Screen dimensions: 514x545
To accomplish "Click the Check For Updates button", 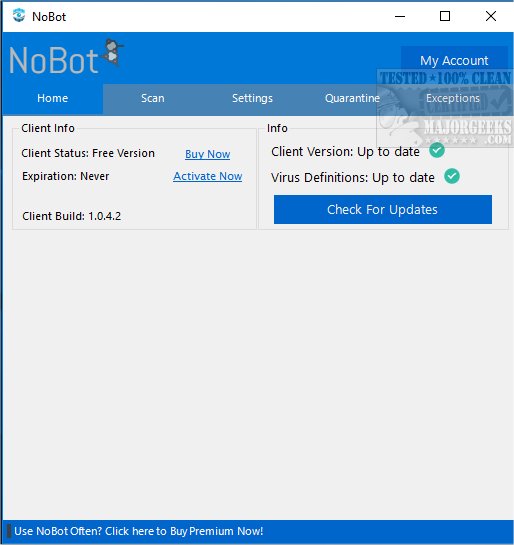I will [x=383, y=210].
